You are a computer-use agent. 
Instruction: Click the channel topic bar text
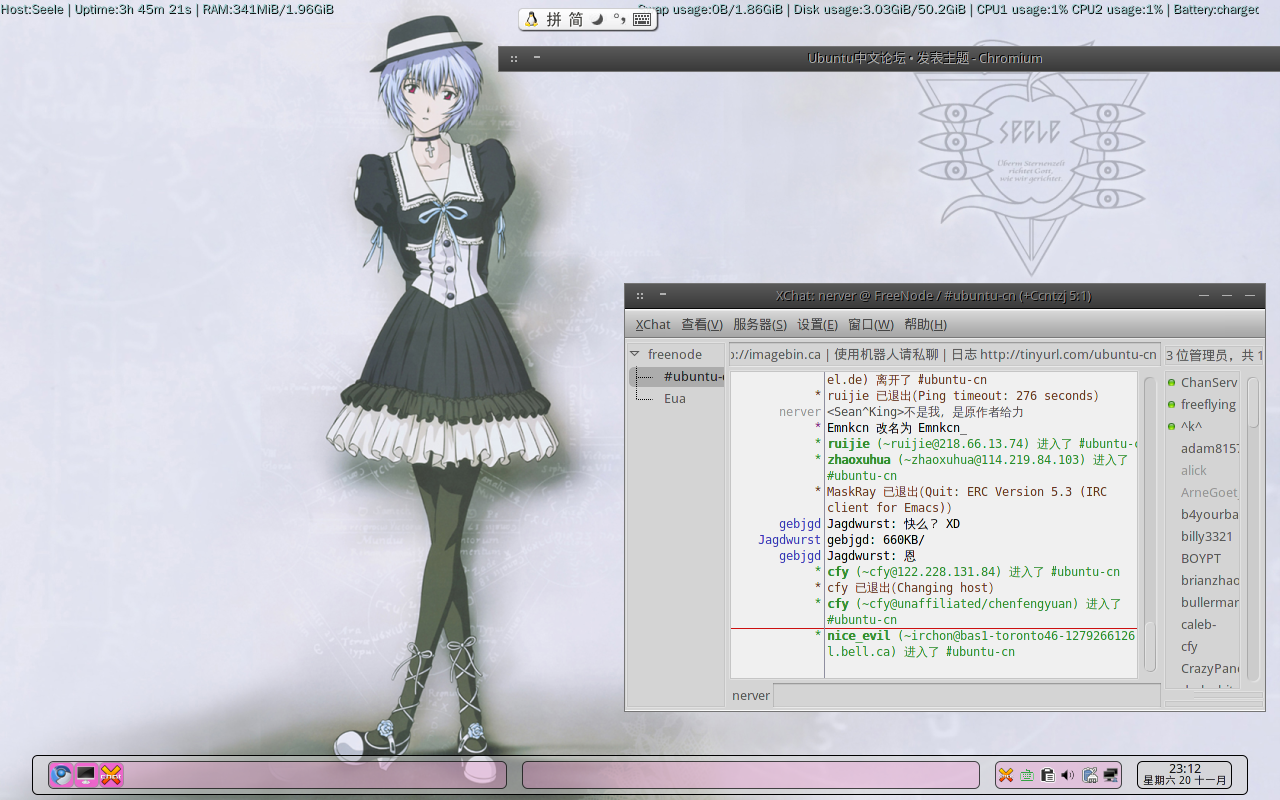[x=945, y=354]
